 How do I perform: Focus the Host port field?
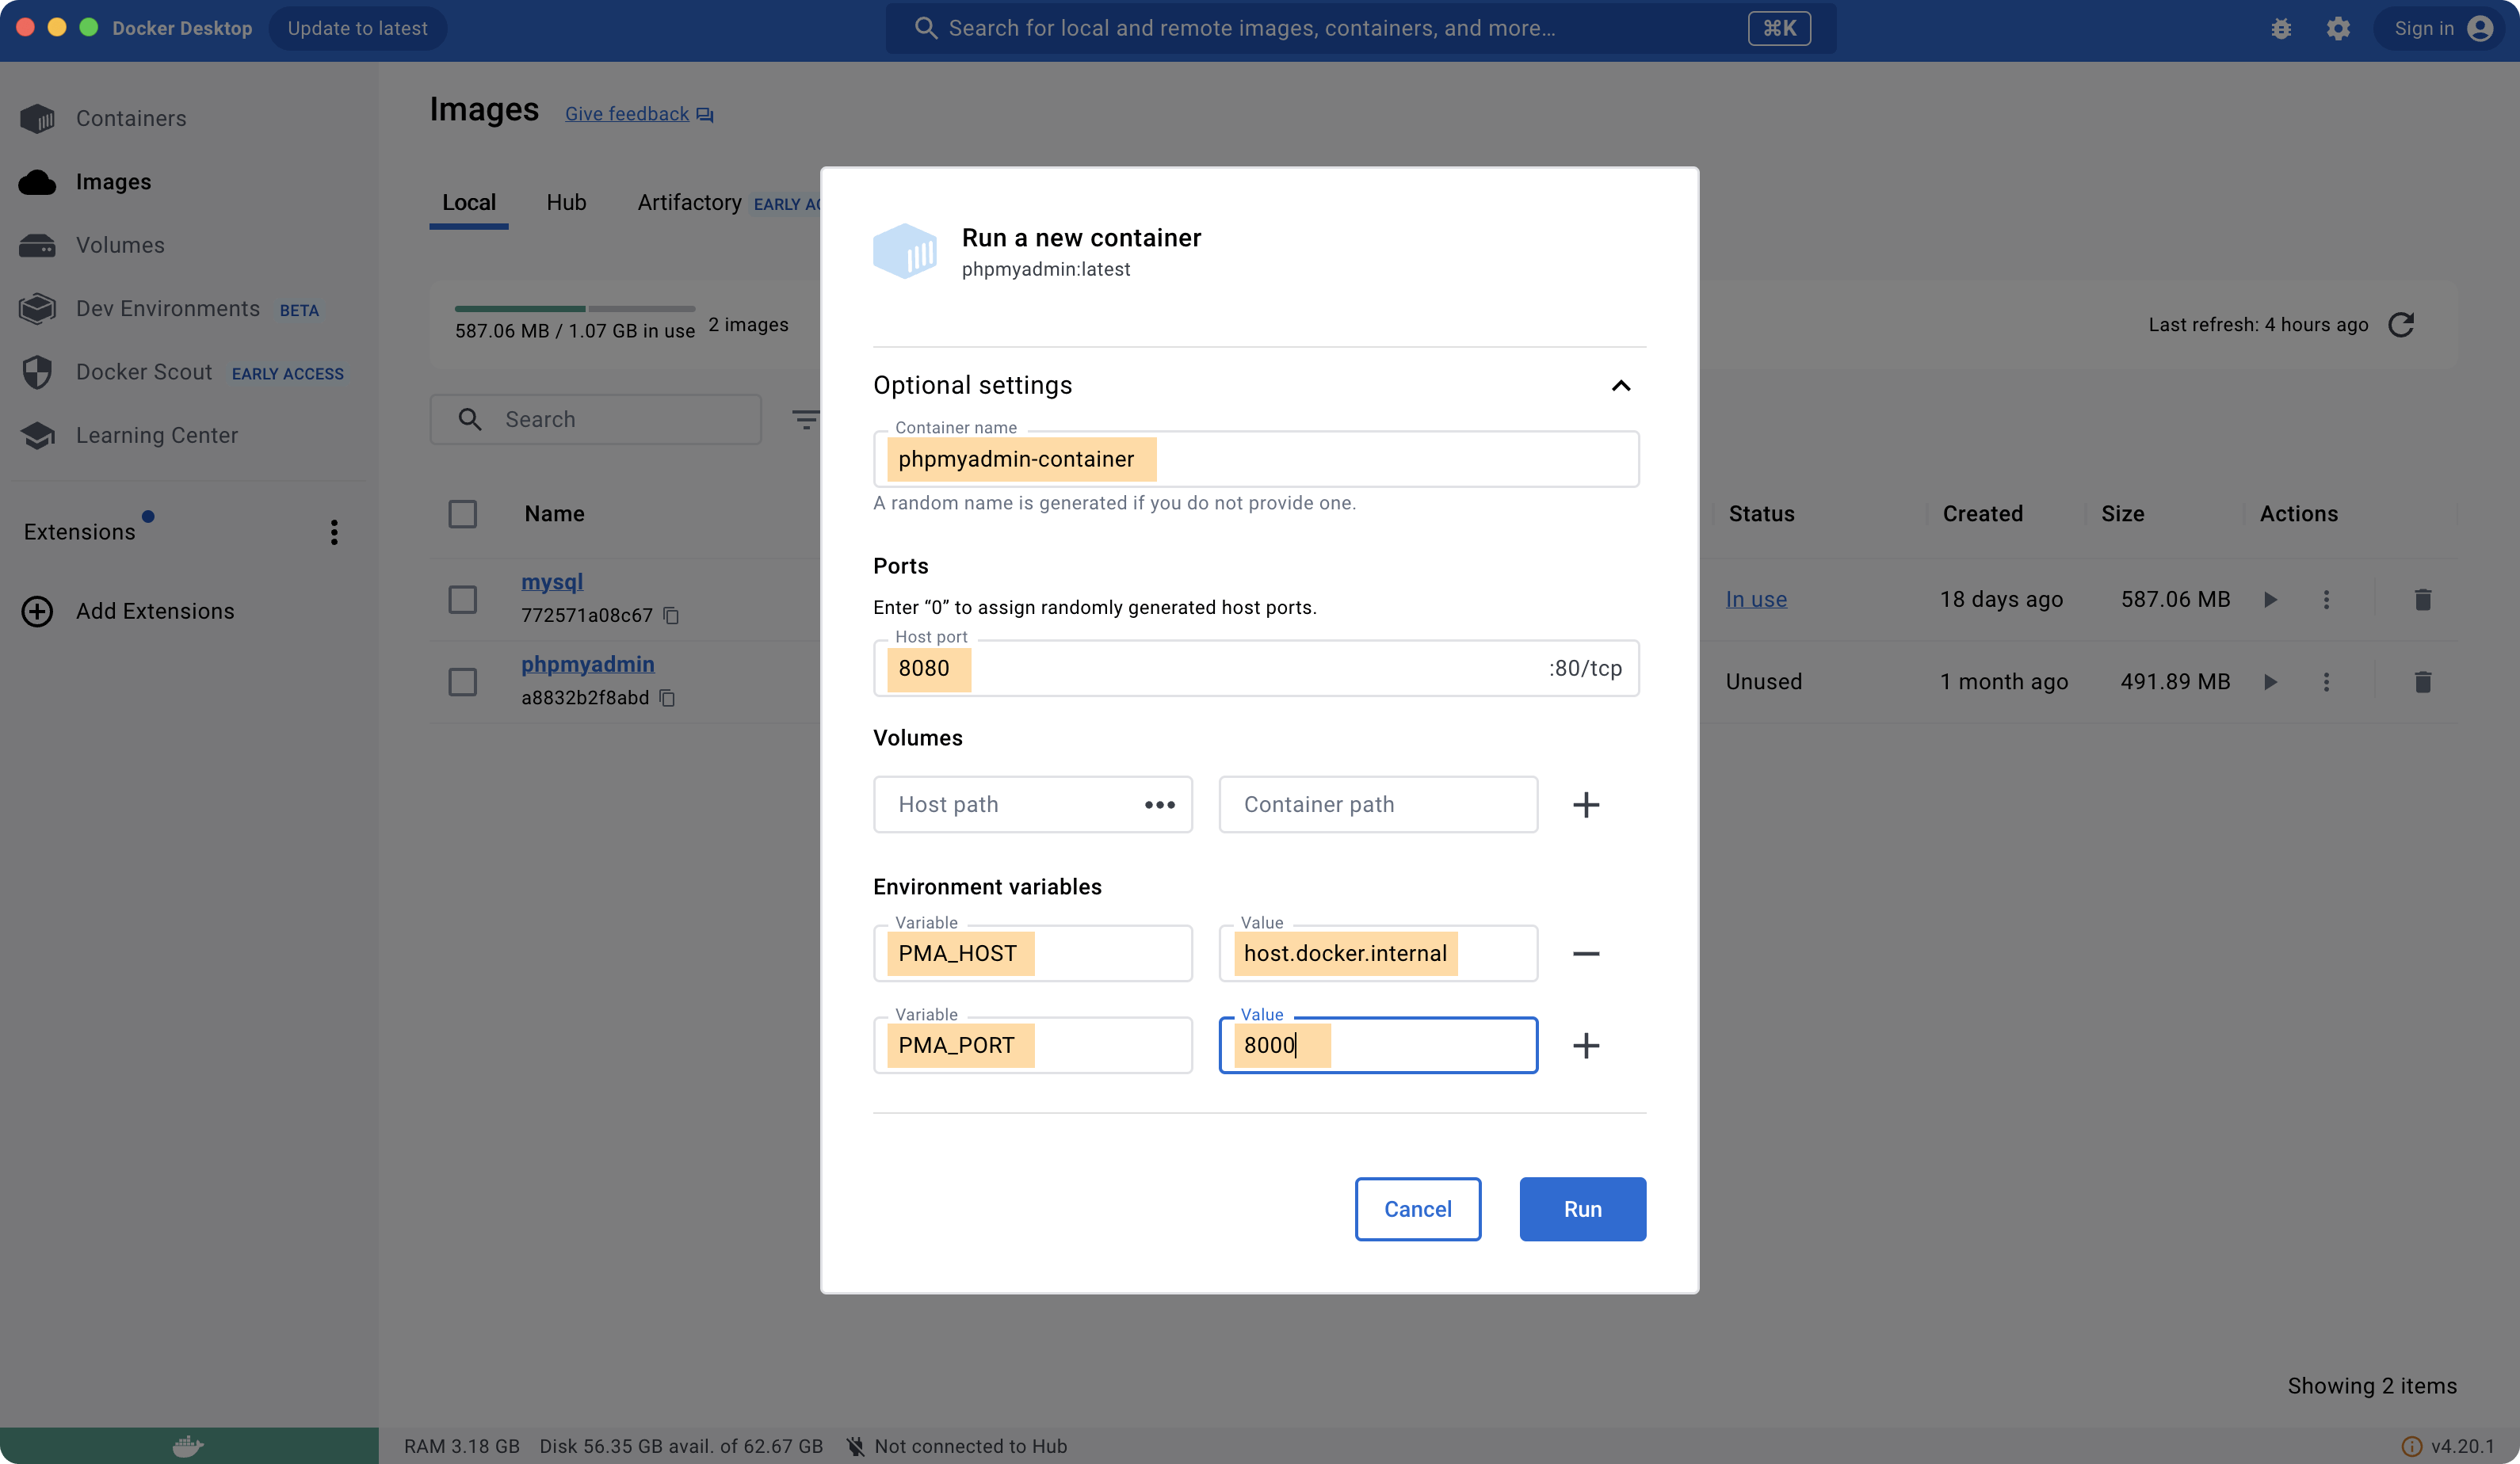(1256, 668)
